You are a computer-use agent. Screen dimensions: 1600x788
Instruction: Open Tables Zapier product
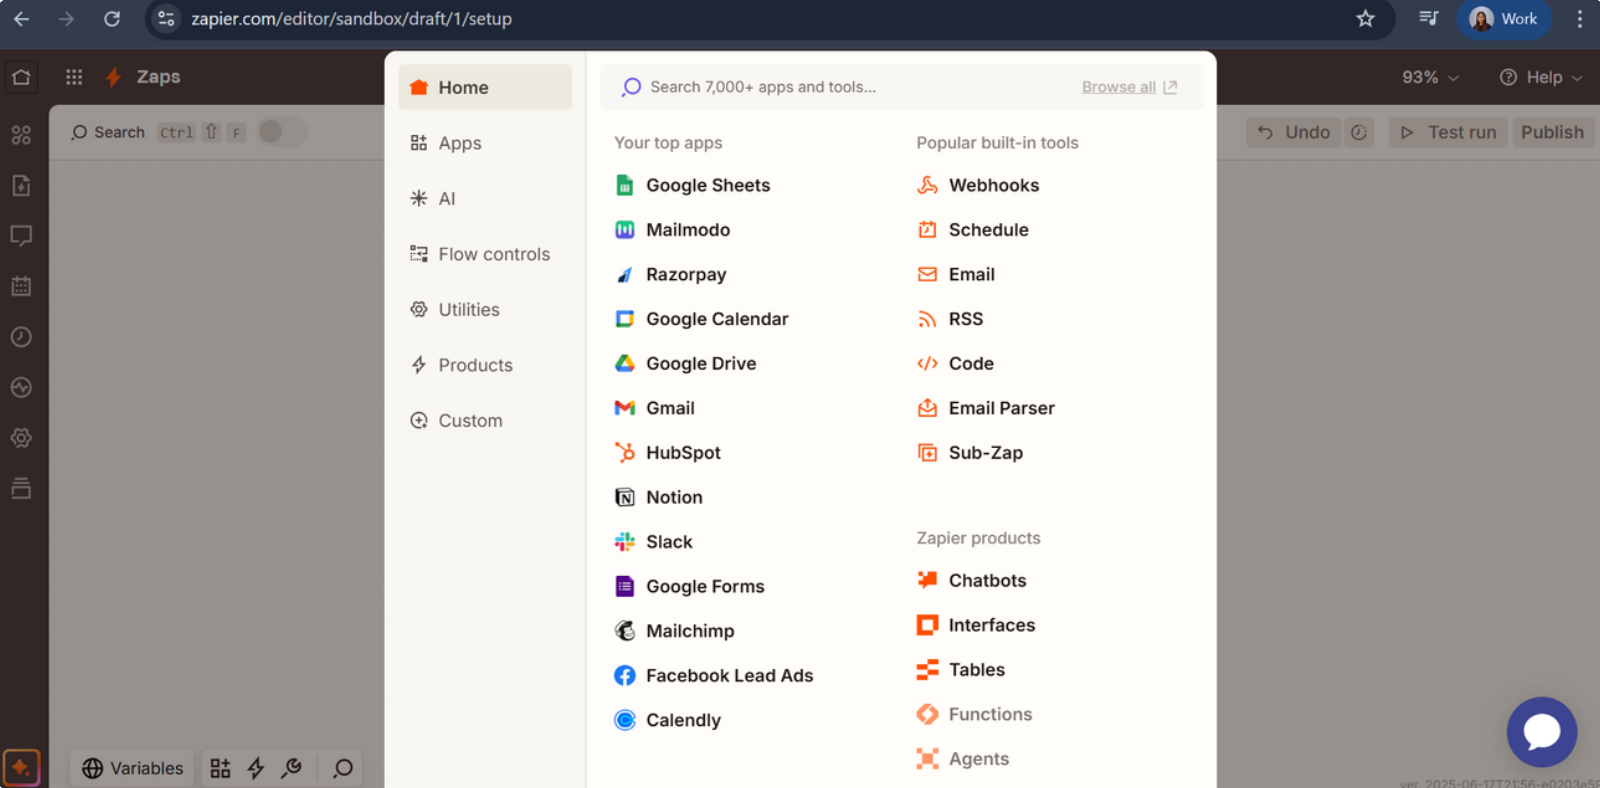point(961,670)
